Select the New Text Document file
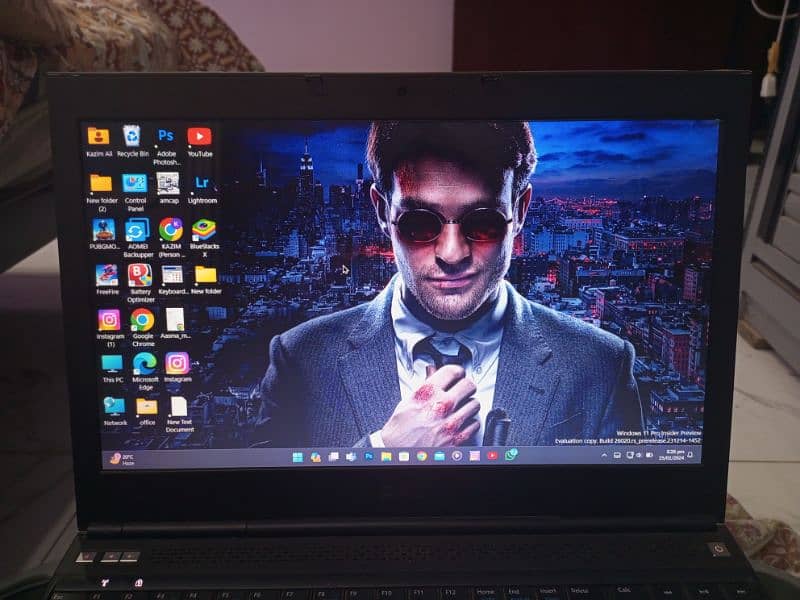This screenshot has height=600, width=800. point(179,407)
